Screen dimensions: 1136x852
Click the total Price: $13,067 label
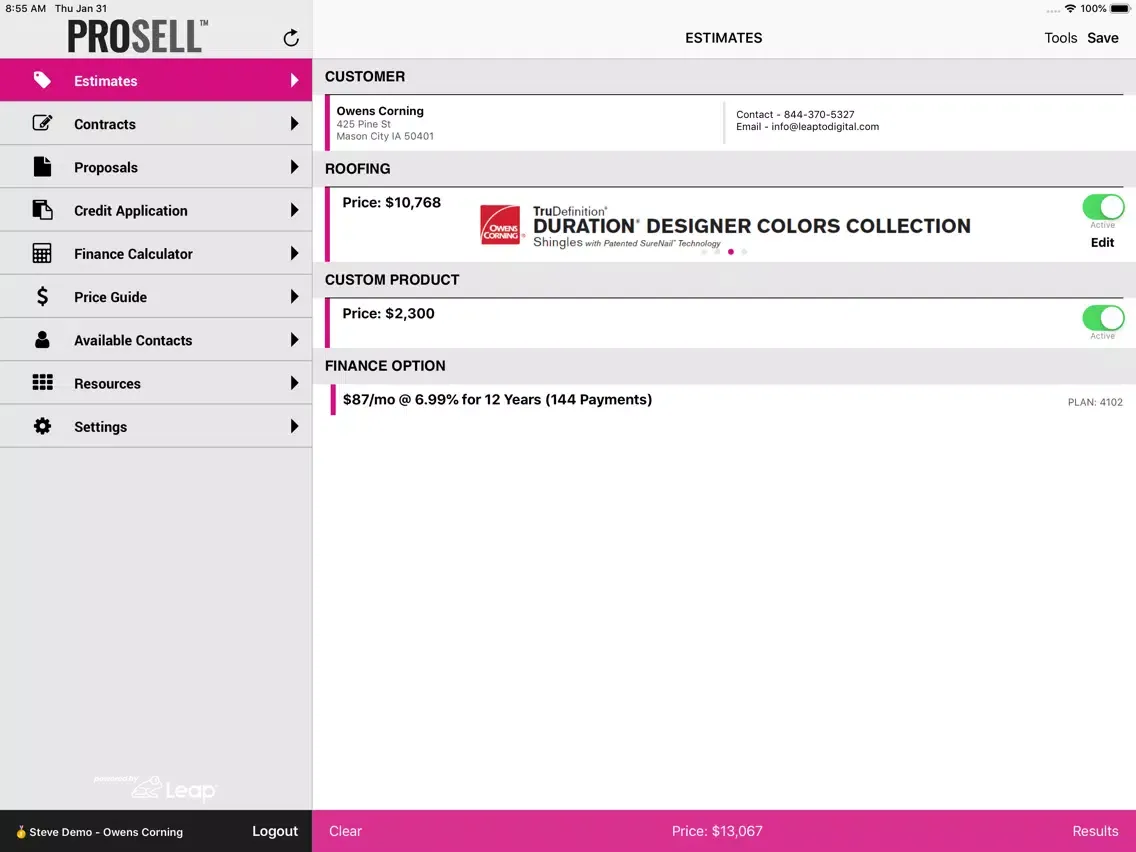(717, 831)
